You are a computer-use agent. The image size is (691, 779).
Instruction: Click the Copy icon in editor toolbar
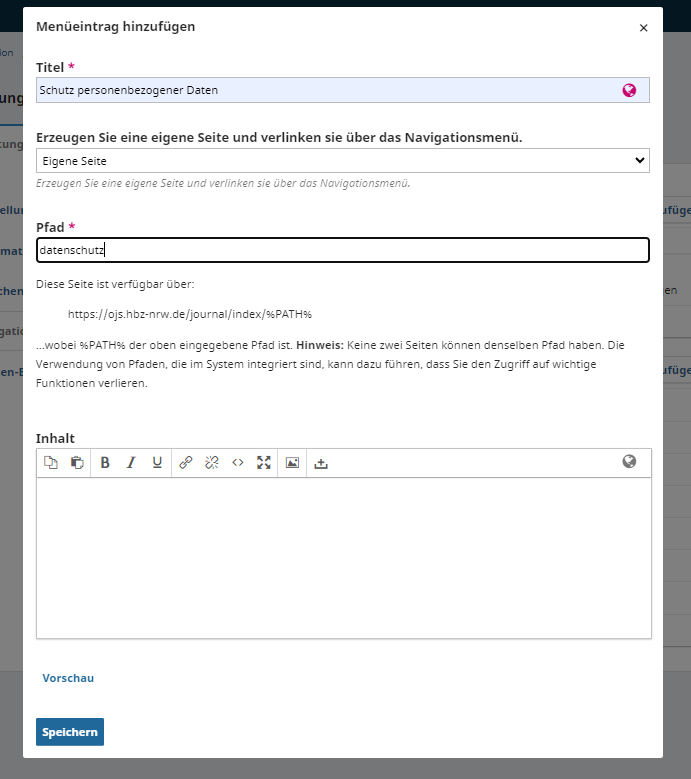click(51, 463)
